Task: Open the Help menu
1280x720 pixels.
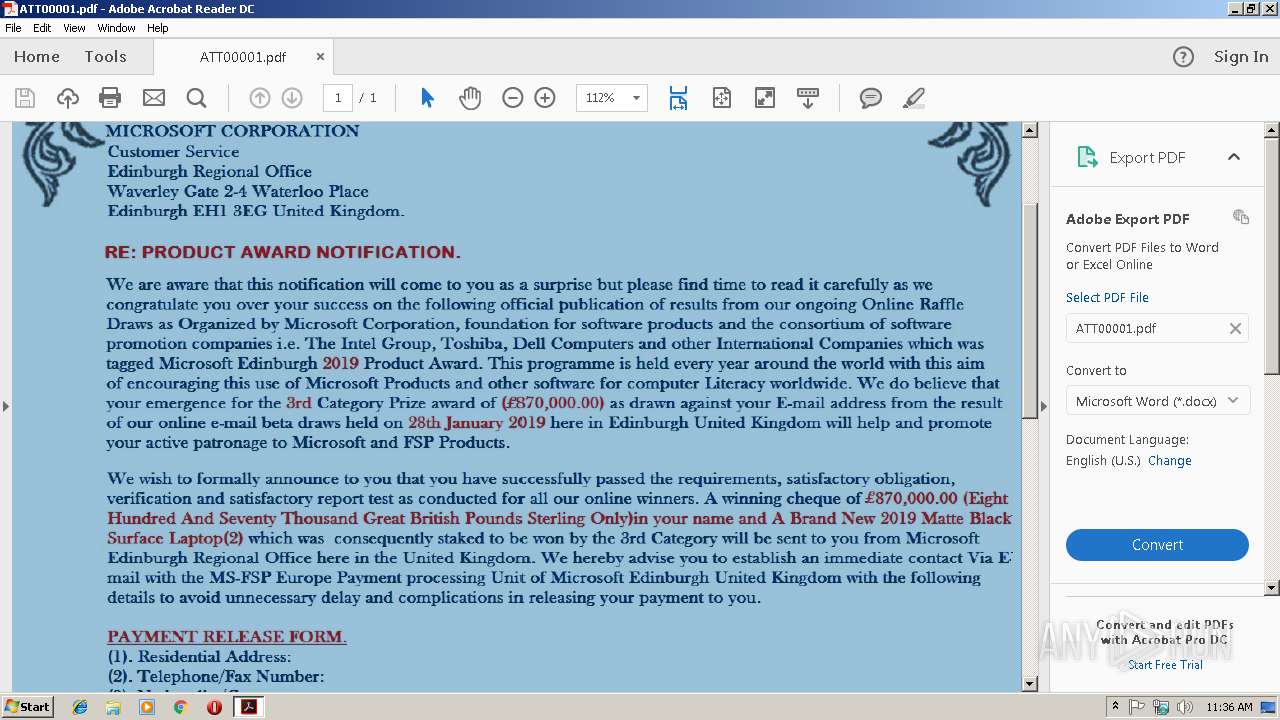Action: click(158, 28)
